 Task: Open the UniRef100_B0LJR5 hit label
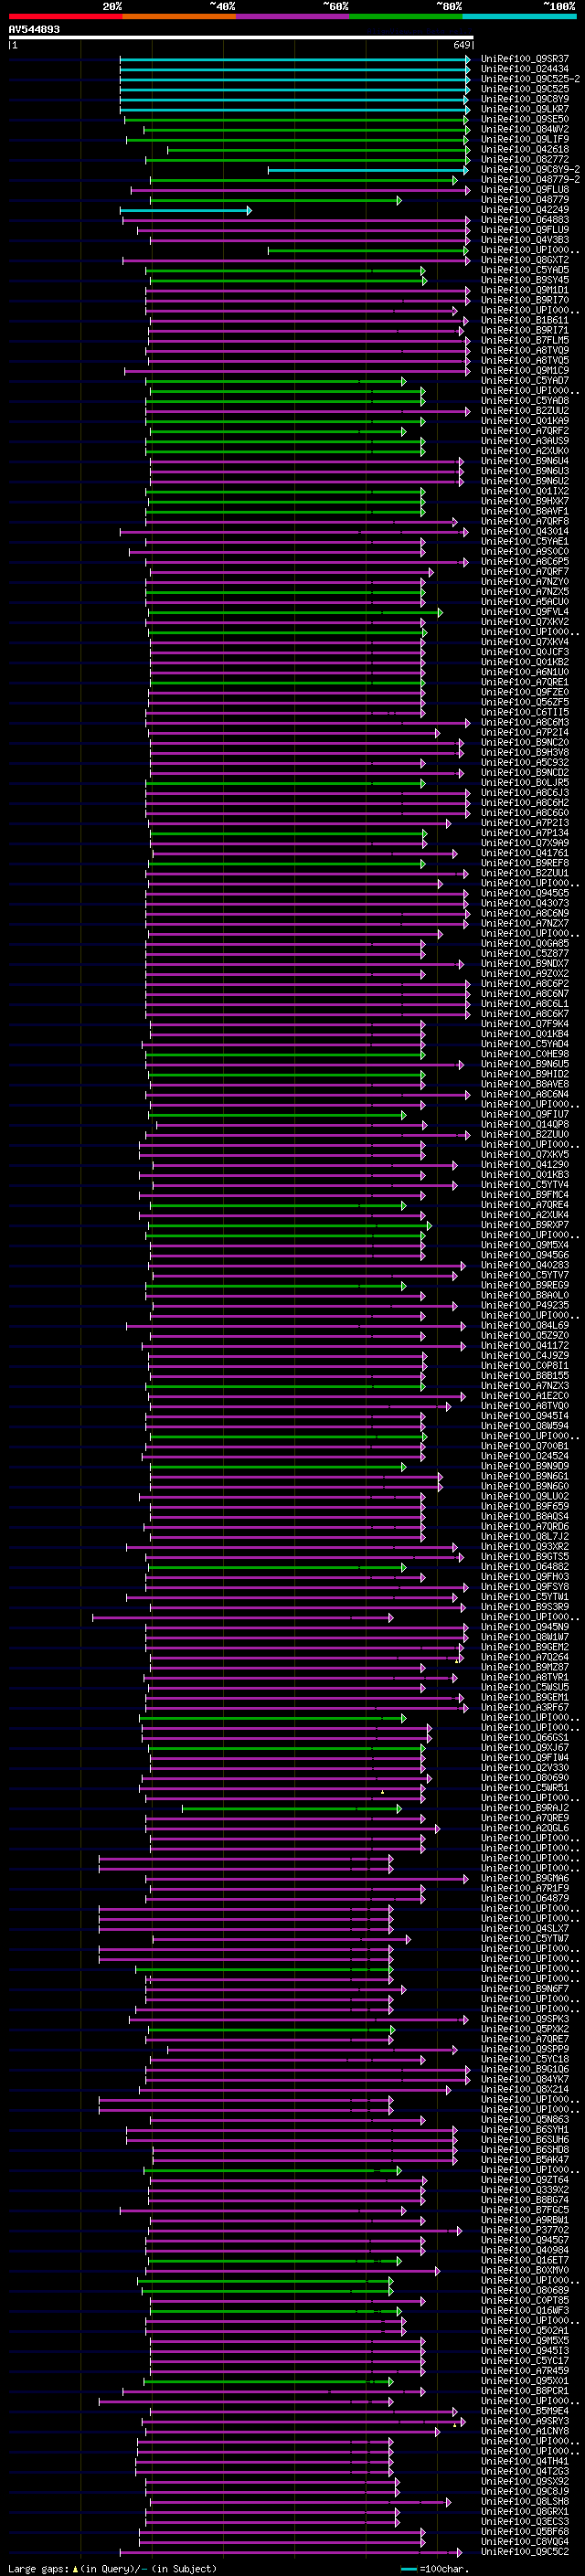tap(525, 783)
